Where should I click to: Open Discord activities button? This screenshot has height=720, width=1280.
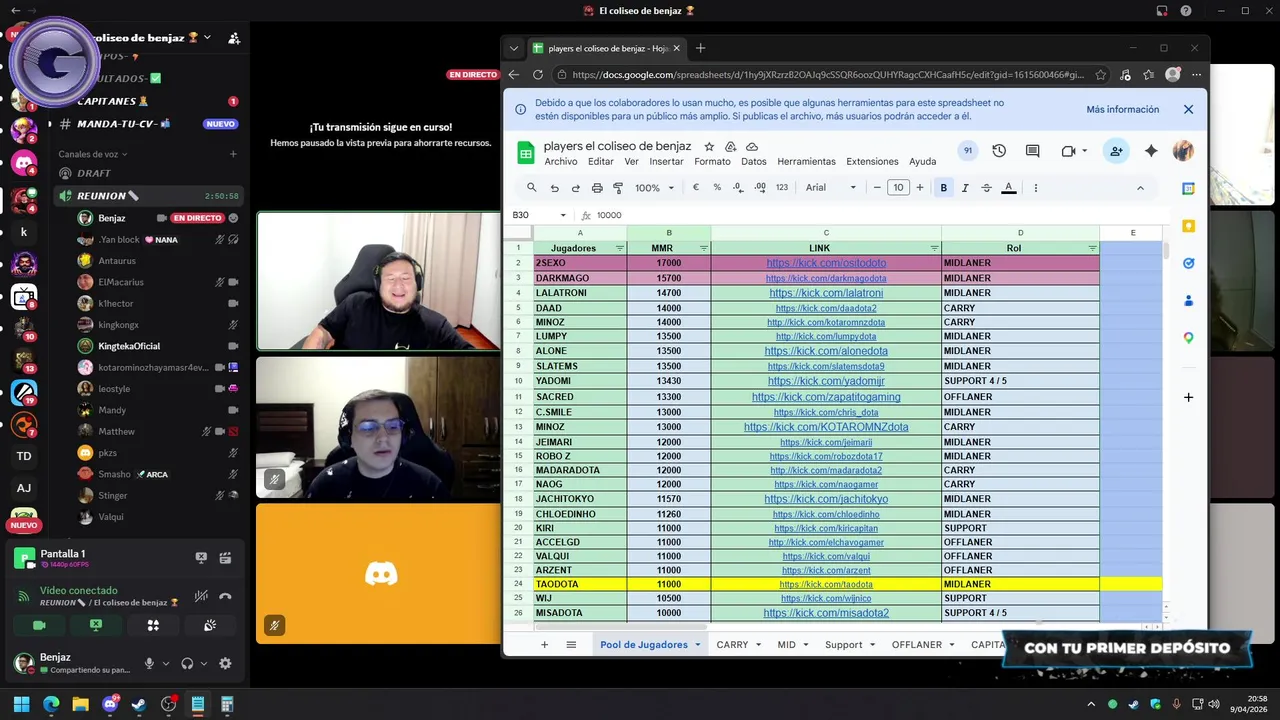[153, 625]
